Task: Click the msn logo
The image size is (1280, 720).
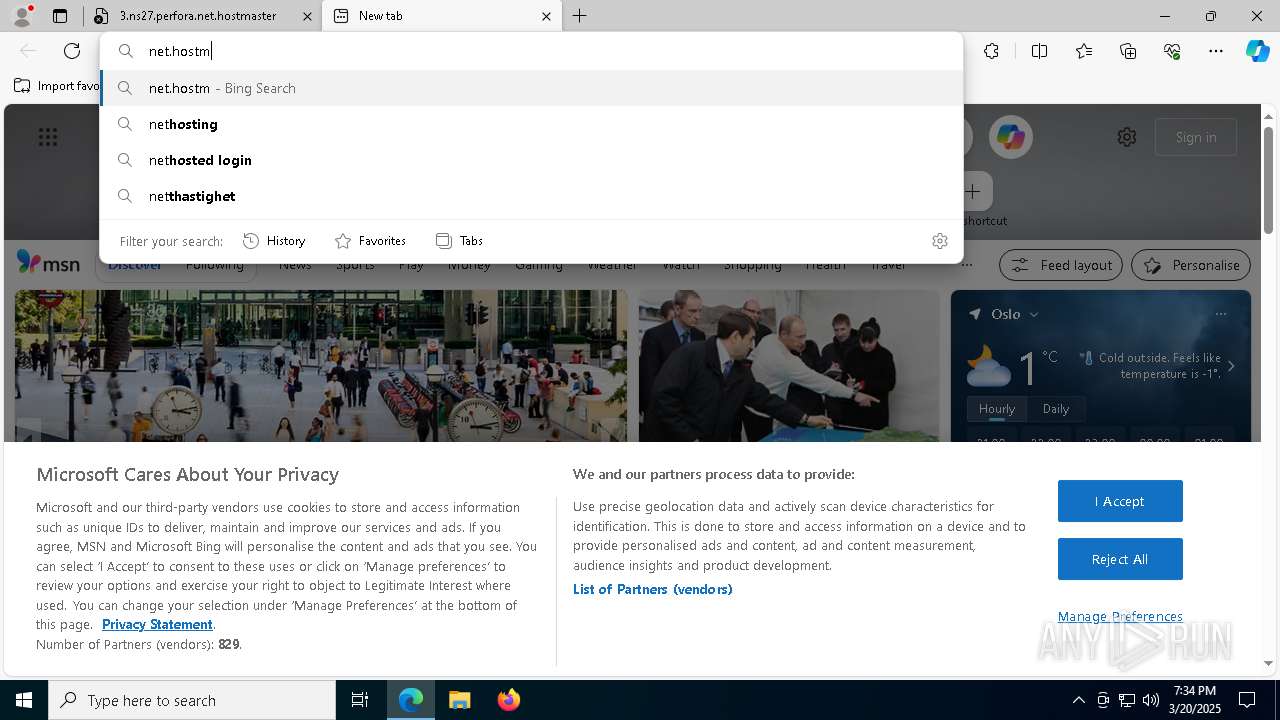Action: (48, 263)
